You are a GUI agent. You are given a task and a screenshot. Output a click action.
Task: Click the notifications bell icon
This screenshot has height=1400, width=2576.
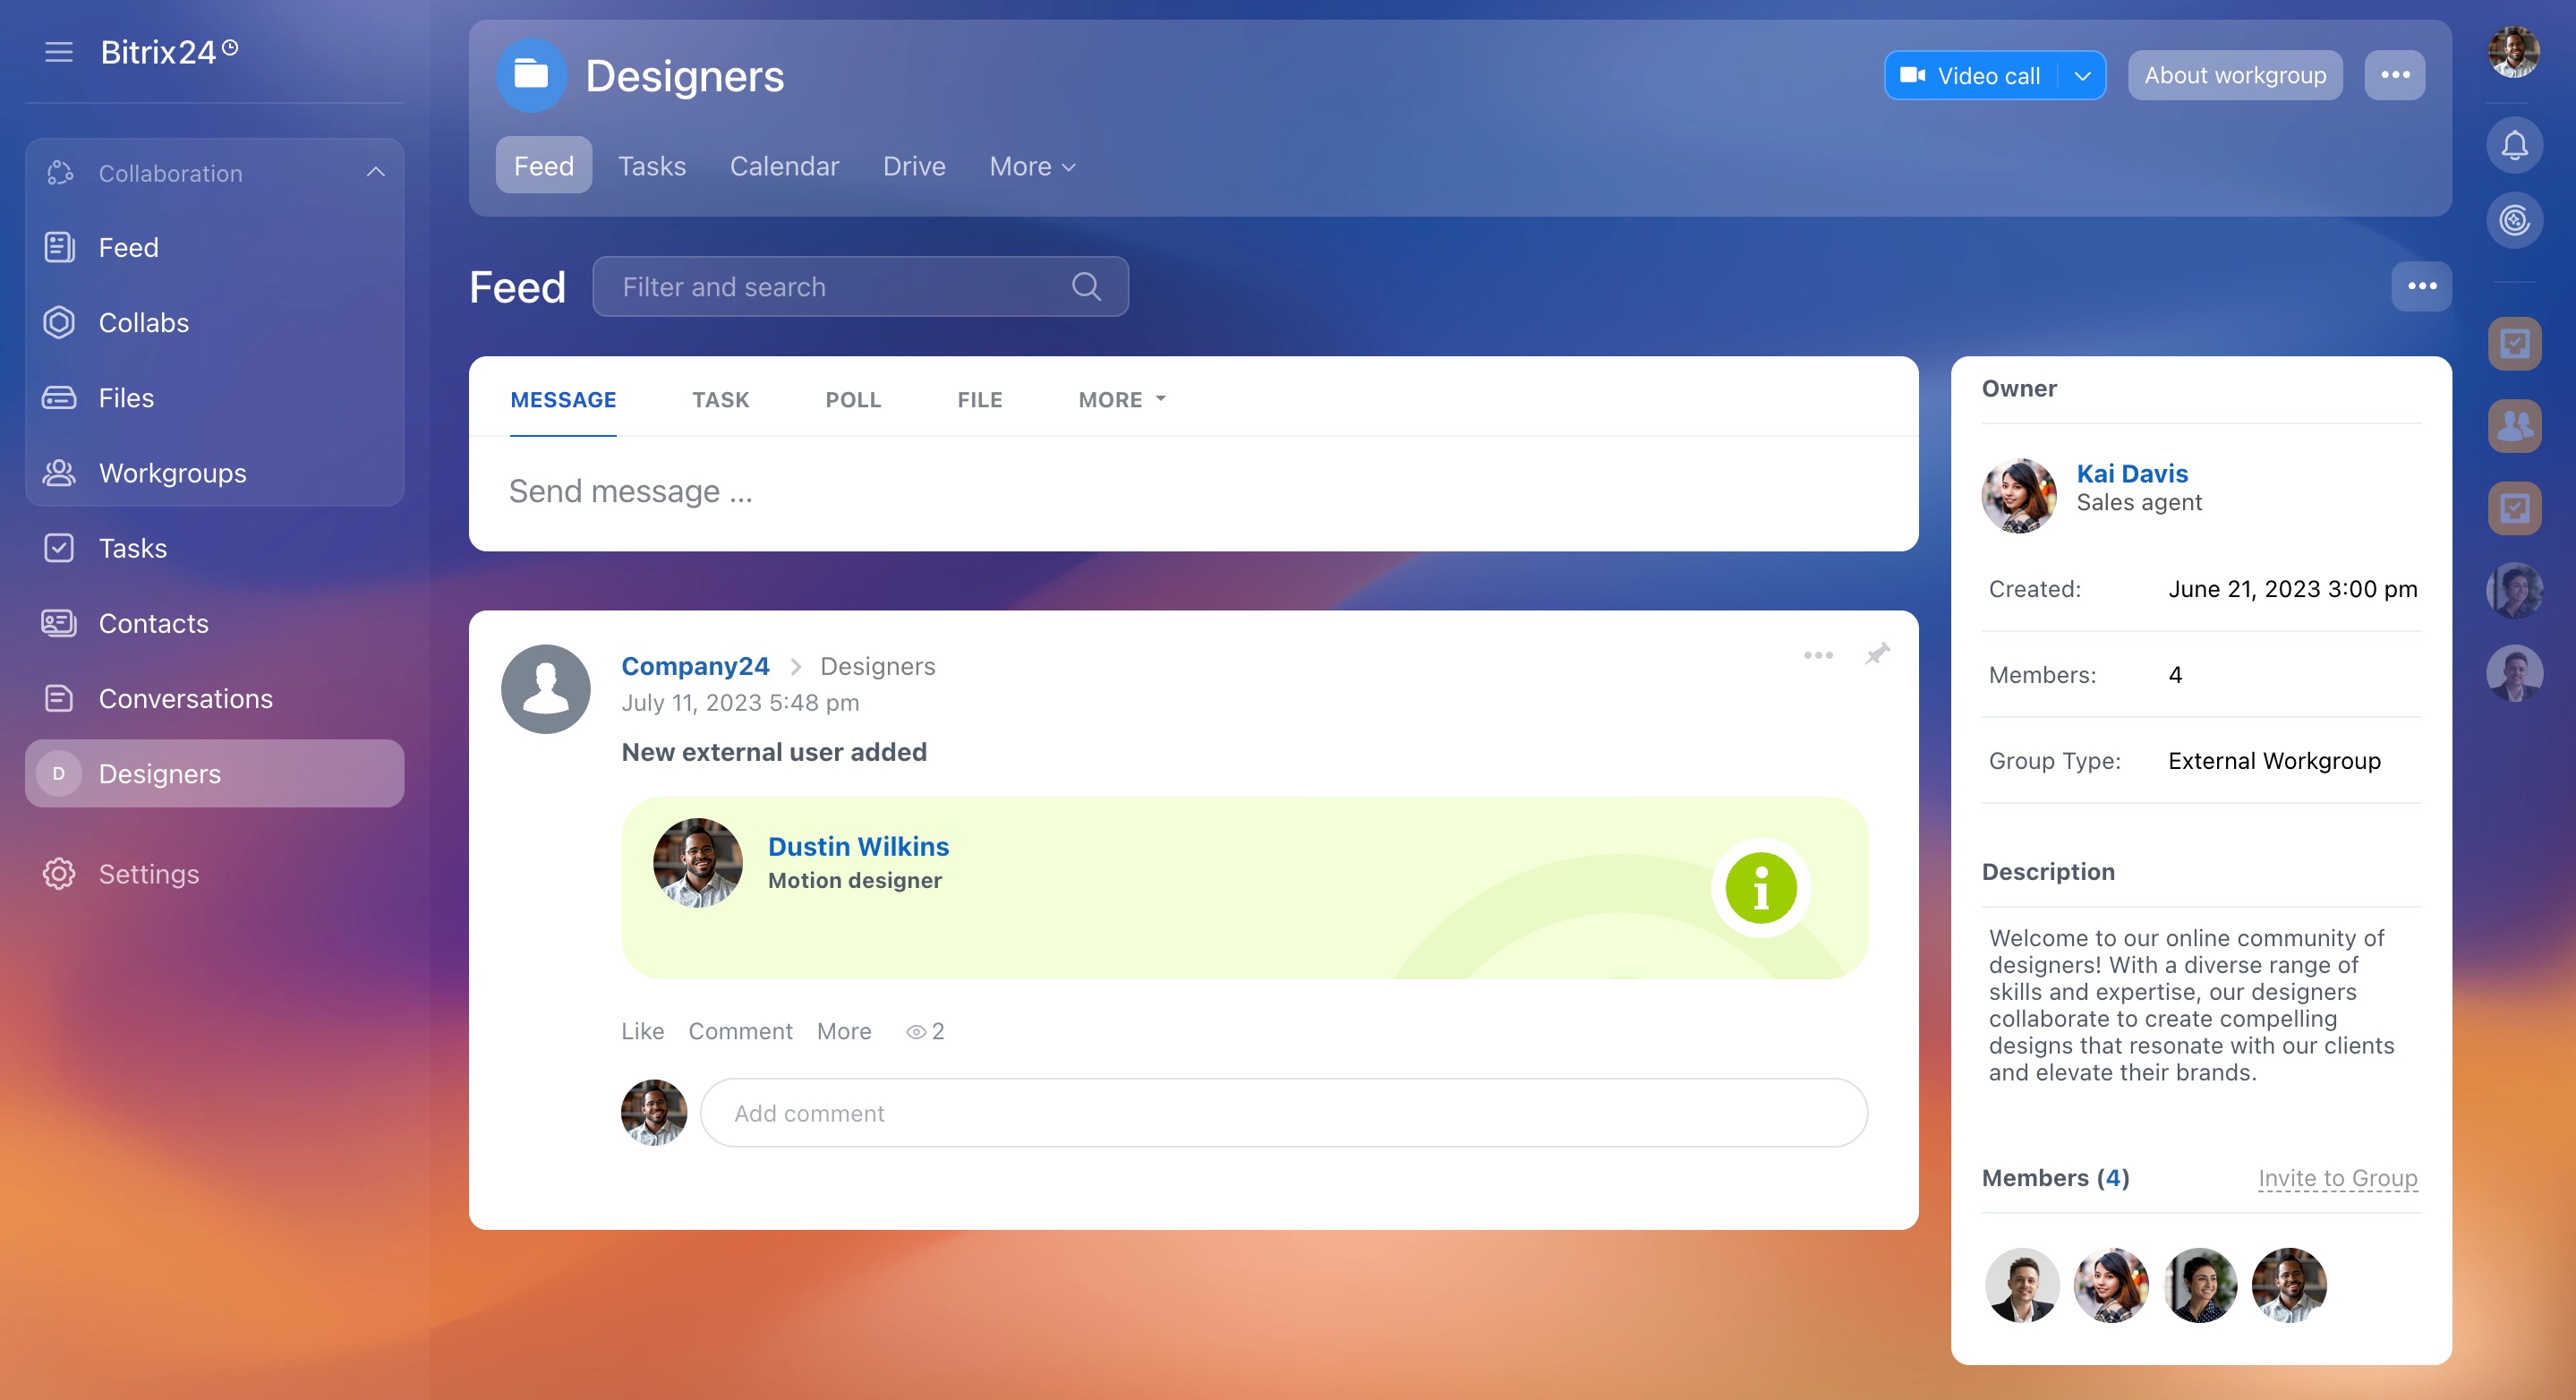(x=2514, y=146)
